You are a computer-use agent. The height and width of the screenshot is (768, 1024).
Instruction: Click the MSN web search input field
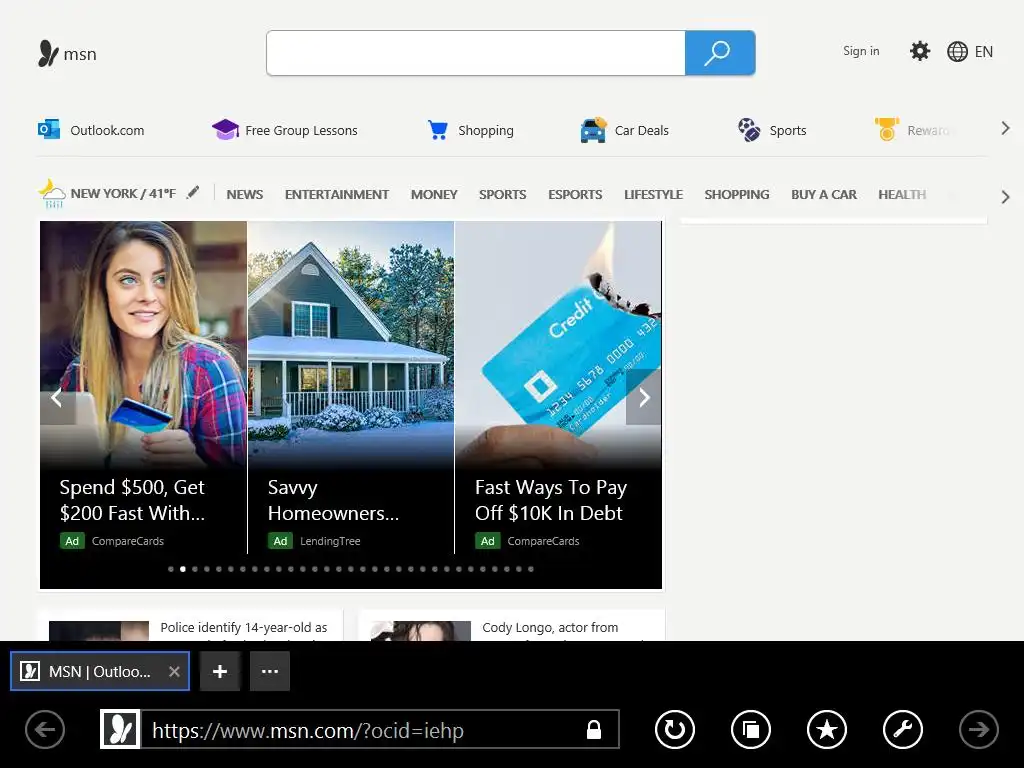(x=475, y=53)
